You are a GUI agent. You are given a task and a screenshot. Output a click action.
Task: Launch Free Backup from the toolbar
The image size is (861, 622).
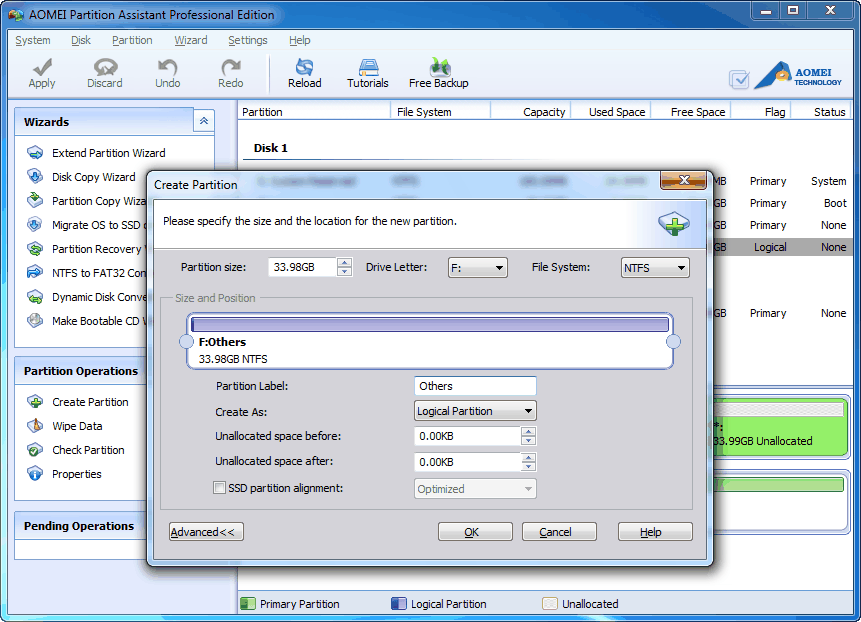[439, 74]
